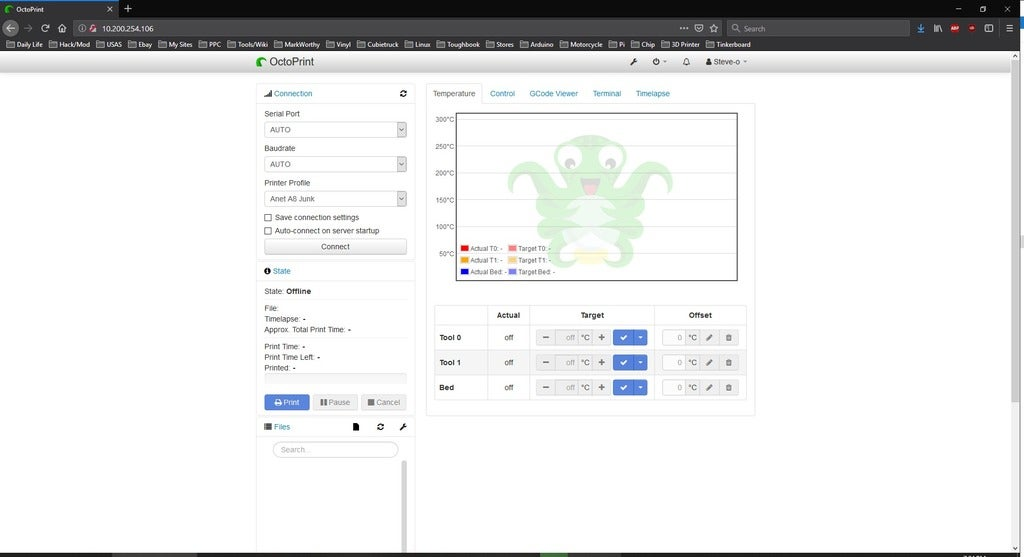The width and height of the screenshot is (1024, 557).
Task: Switch to the Control tab
Action: [502, 93]
